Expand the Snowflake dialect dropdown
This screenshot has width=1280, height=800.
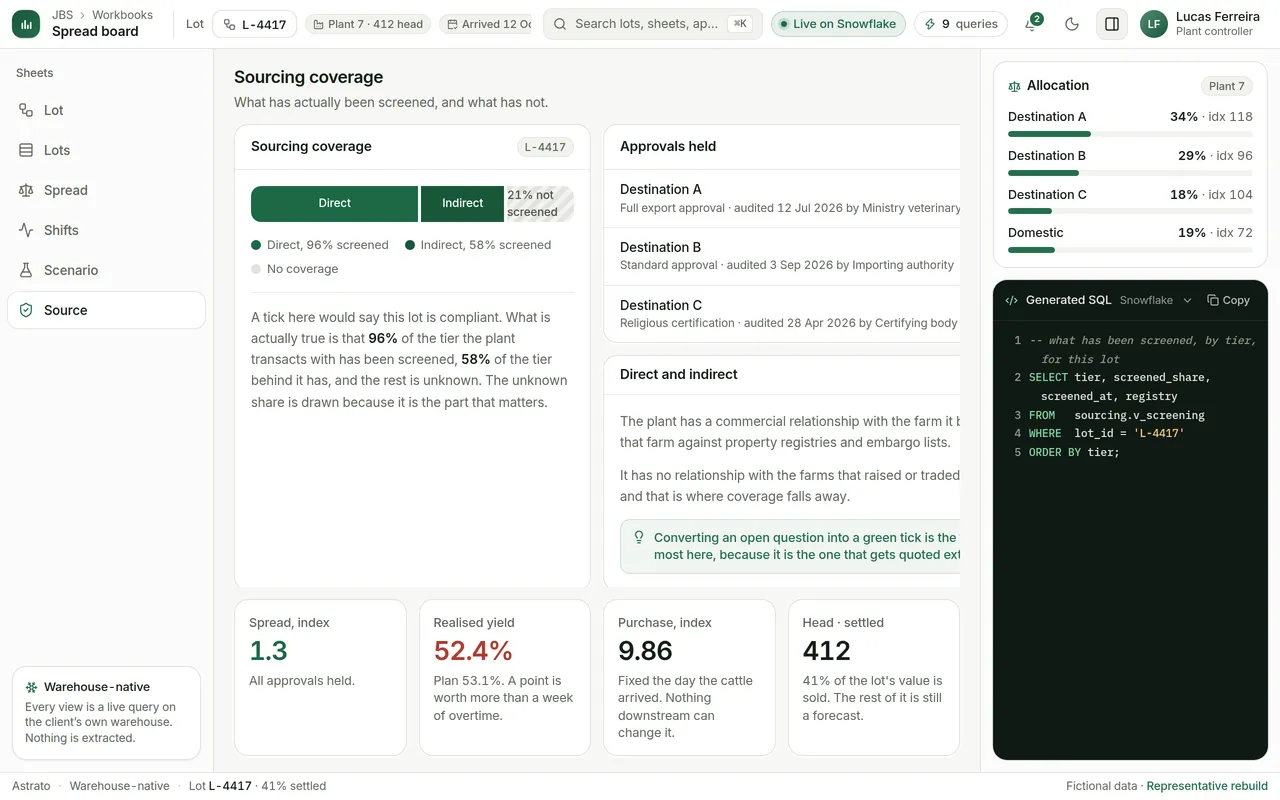point(1155,300)
